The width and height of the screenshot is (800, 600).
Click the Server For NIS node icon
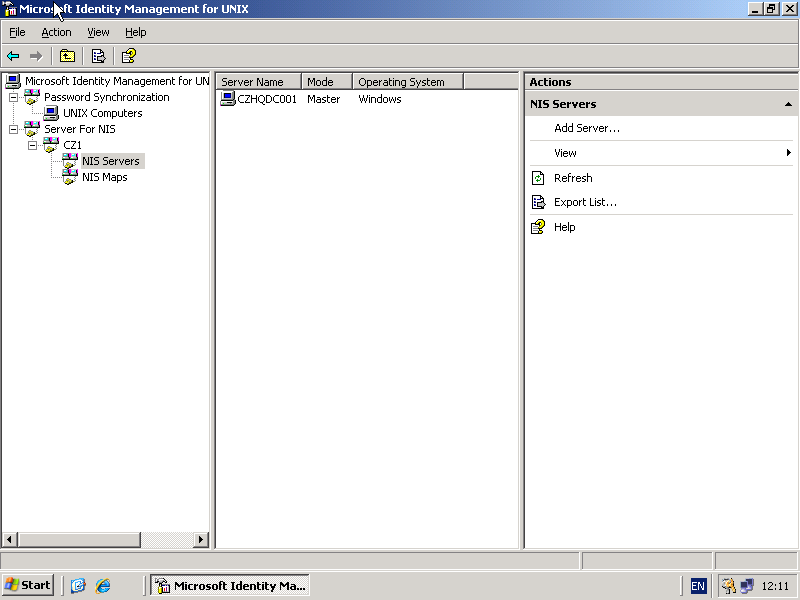(x=32, y=129)
